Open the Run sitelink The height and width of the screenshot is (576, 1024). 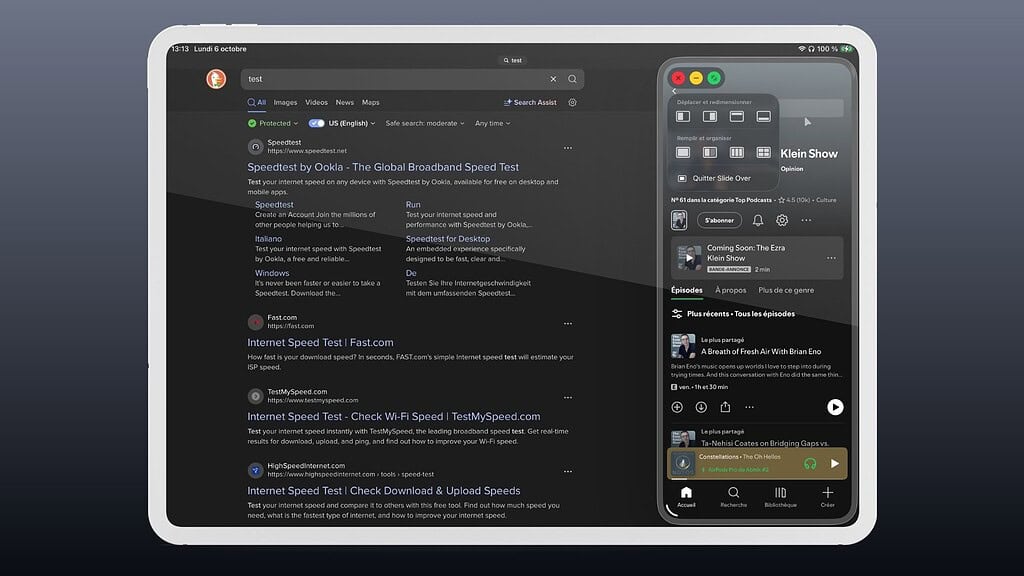point(413,204)
